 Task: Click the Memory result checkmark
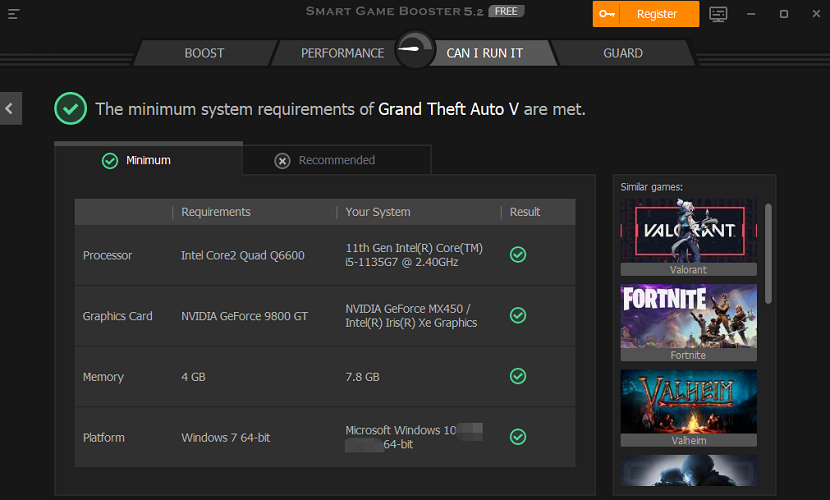tap(518, 376)
